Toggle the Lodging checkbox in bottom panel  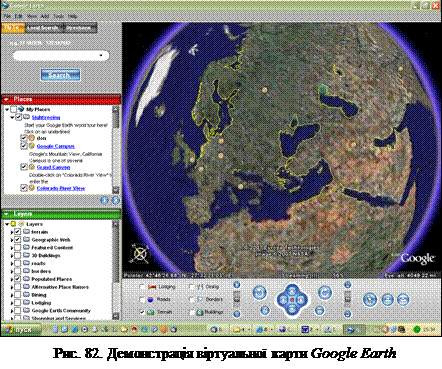point(142,287)
